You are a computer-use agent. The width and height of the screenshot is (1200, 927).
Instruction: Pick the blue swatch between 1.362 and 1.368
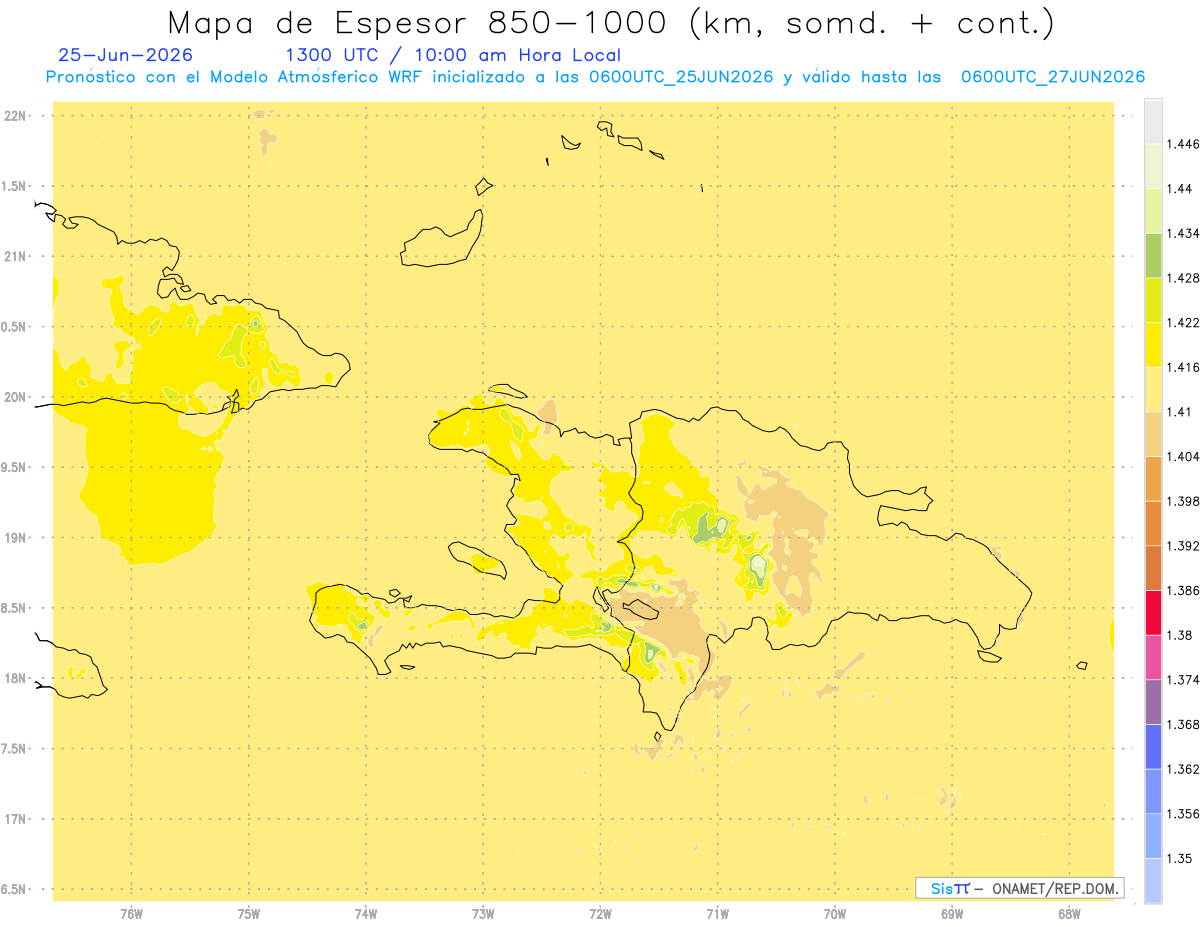(1153, 746)
